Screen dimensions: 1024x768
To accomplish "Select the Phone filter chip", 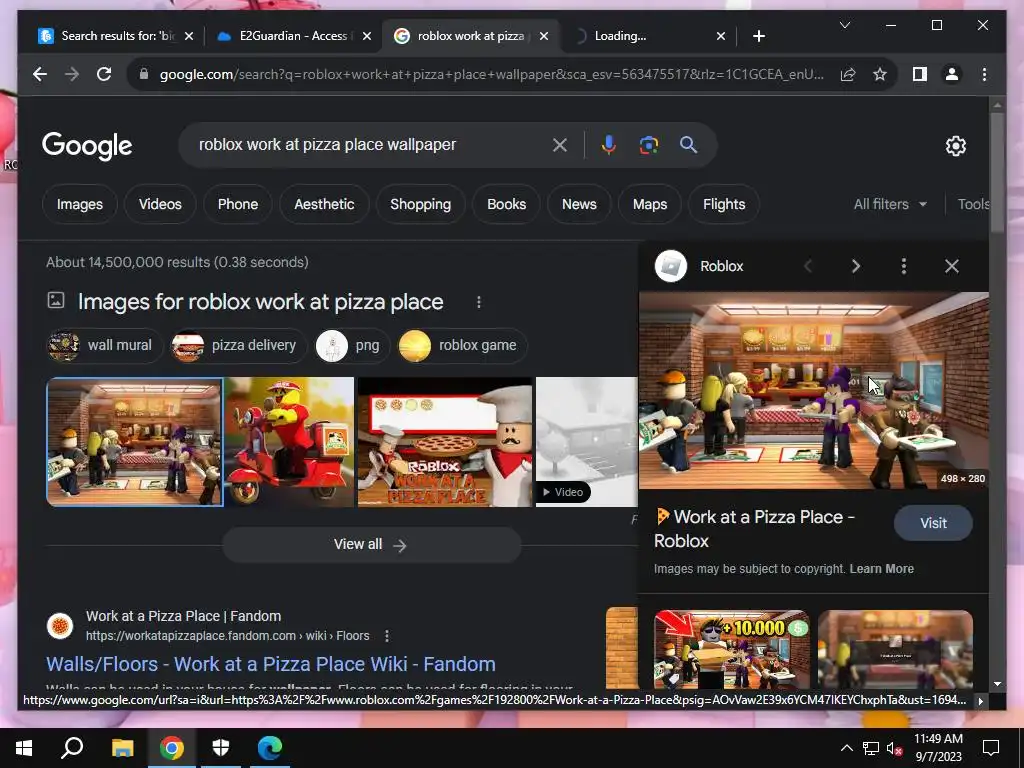I will tap(238, 204).
